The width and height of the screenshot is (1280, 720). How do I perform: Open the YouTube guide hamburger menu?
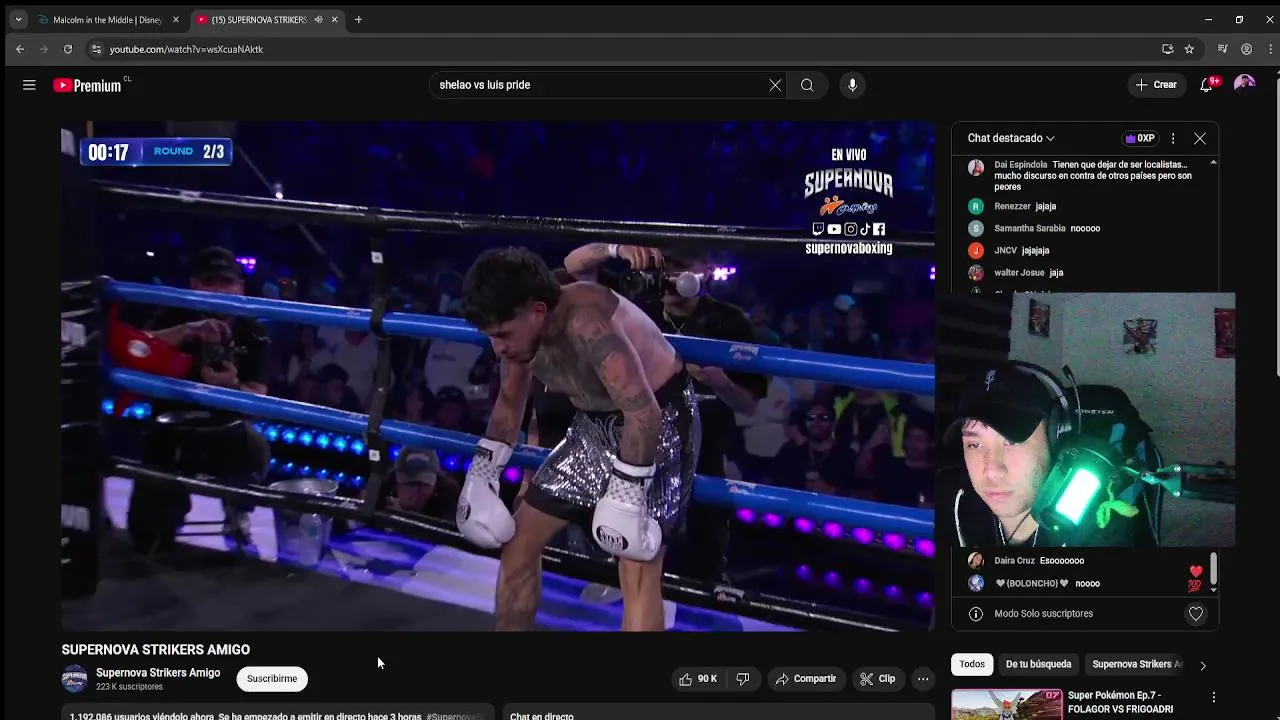click(29, 85)
